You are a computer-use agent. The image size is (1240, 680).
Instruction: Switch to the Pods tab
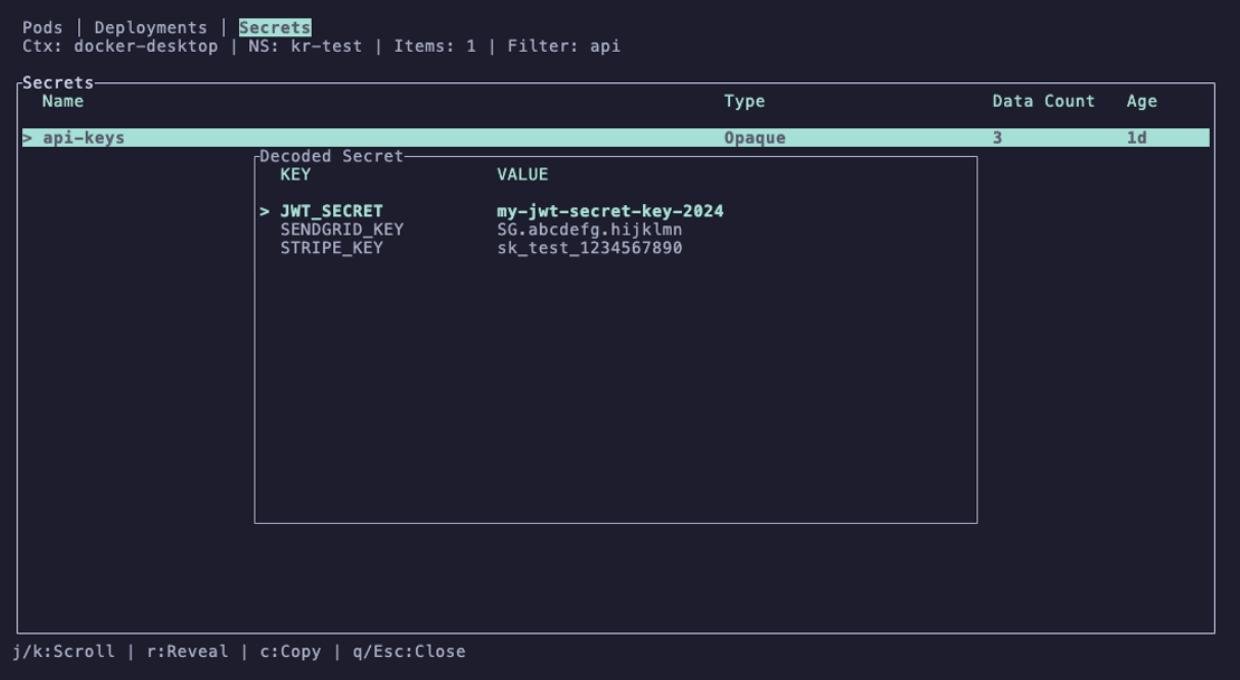(x=42, y=28)
